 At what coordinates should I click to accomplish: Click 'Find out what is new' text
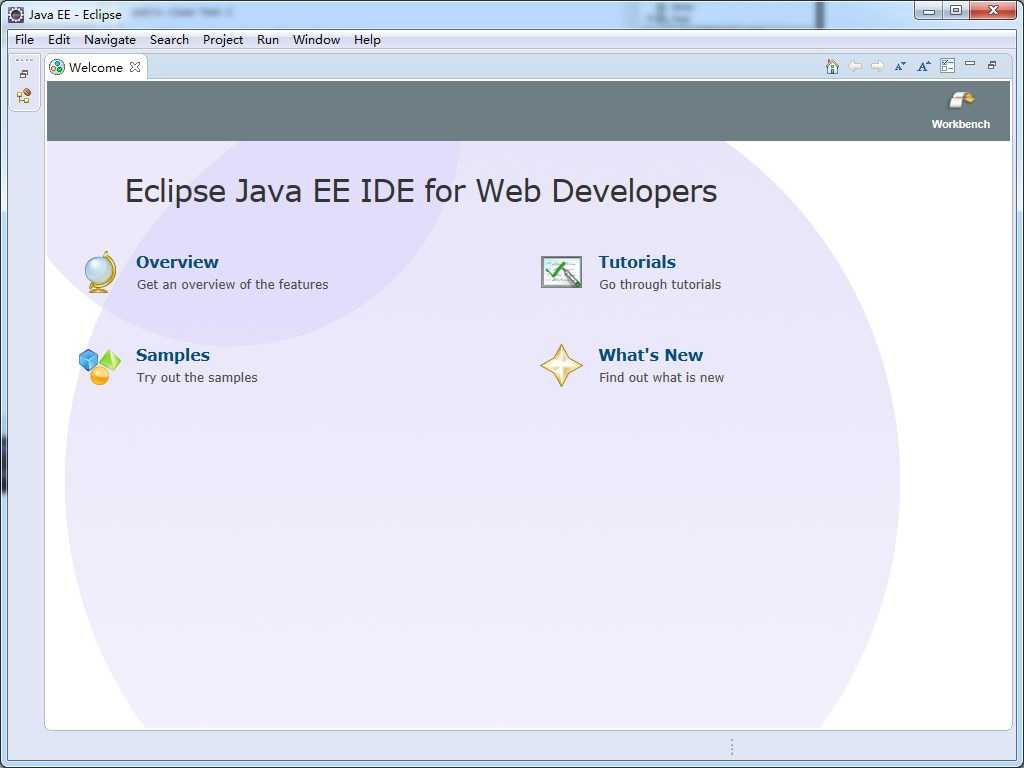coord(662,377)
